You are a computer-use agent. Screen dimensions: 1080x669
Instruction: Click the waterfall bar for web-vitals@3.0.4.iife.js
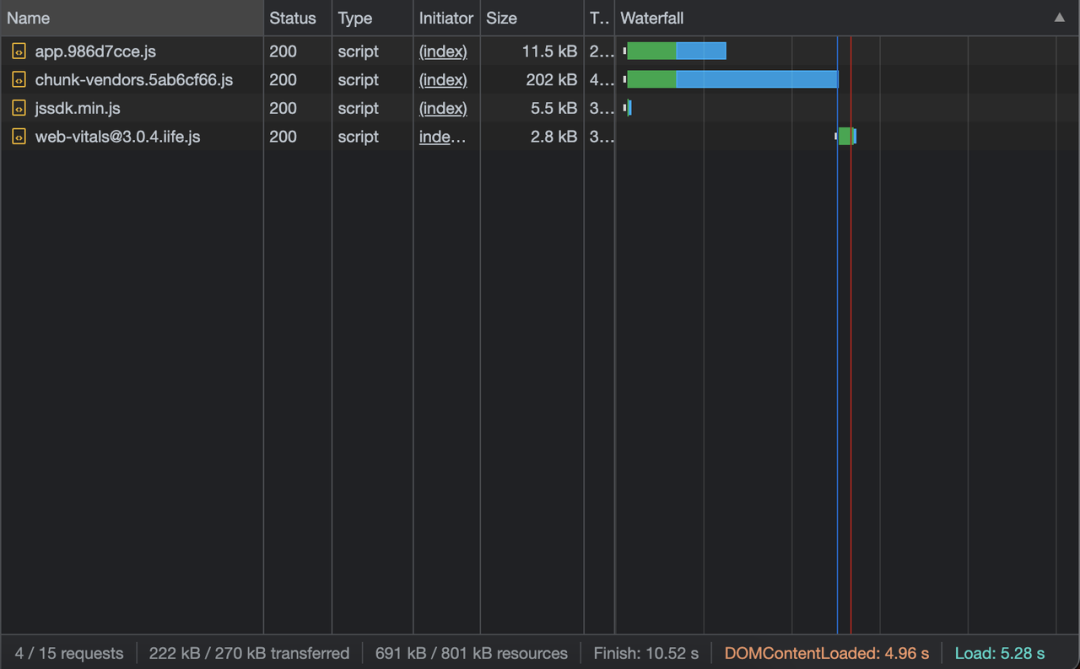[847, 136]
